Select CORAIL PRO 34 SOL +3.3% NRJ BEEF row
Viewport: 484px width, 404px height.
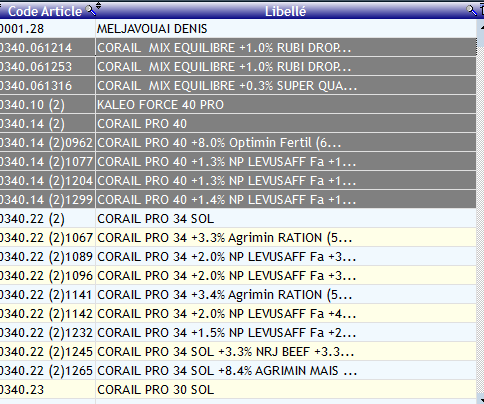click(238, 352)
